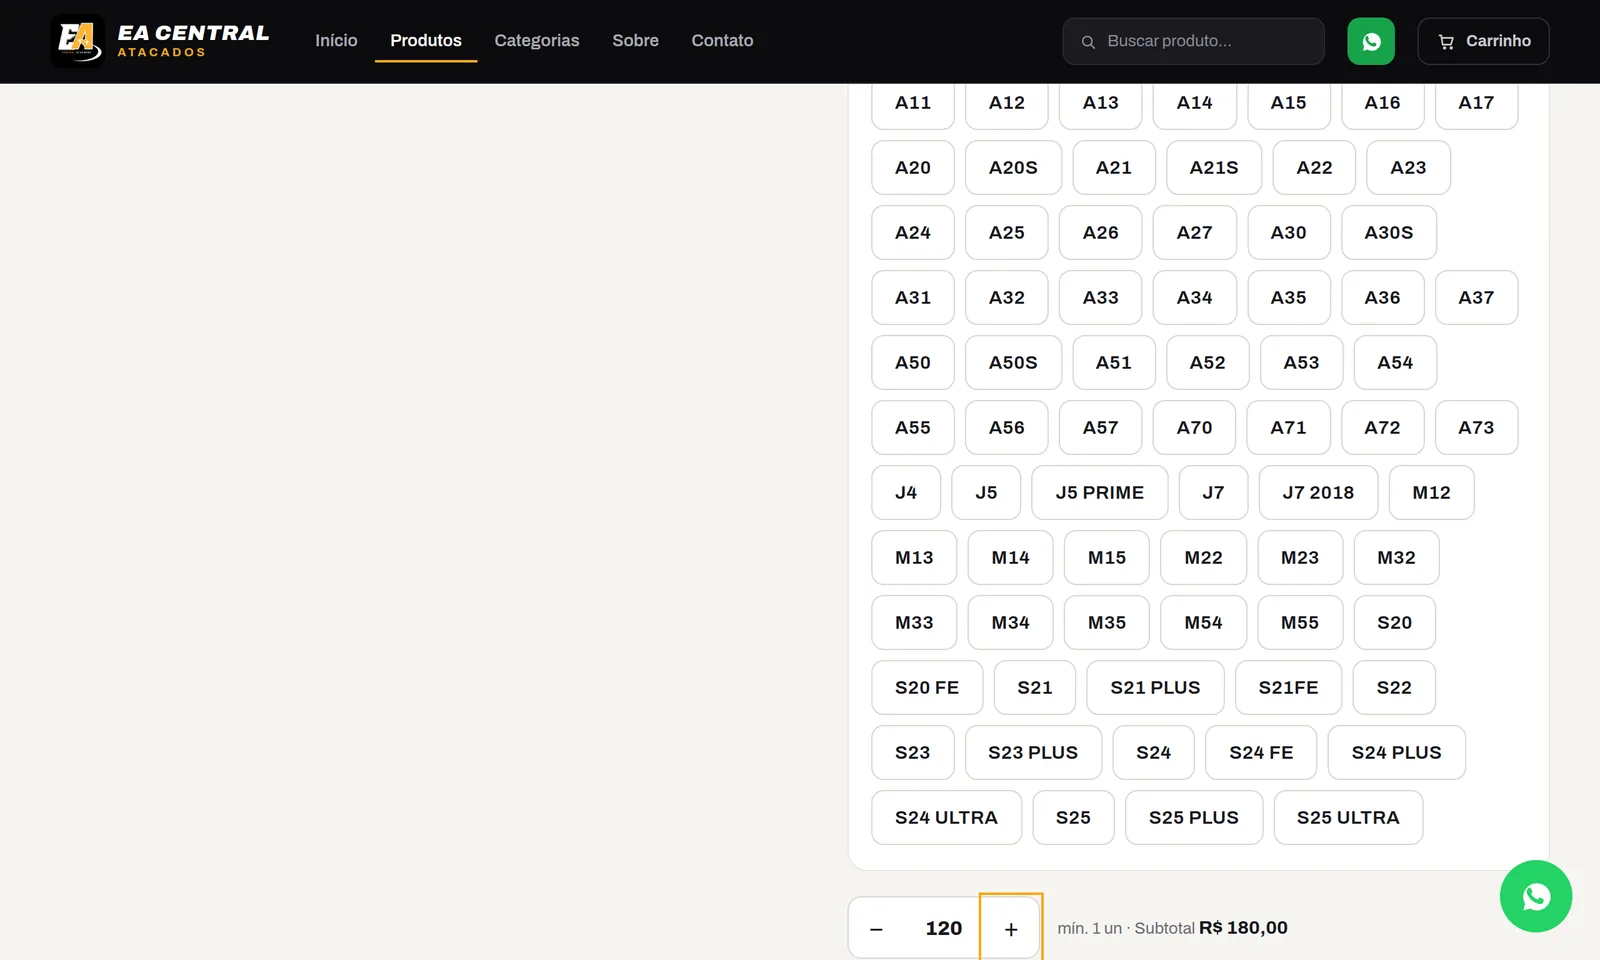
Task: Click the search magnifier icon
Action: [1088, 42]
